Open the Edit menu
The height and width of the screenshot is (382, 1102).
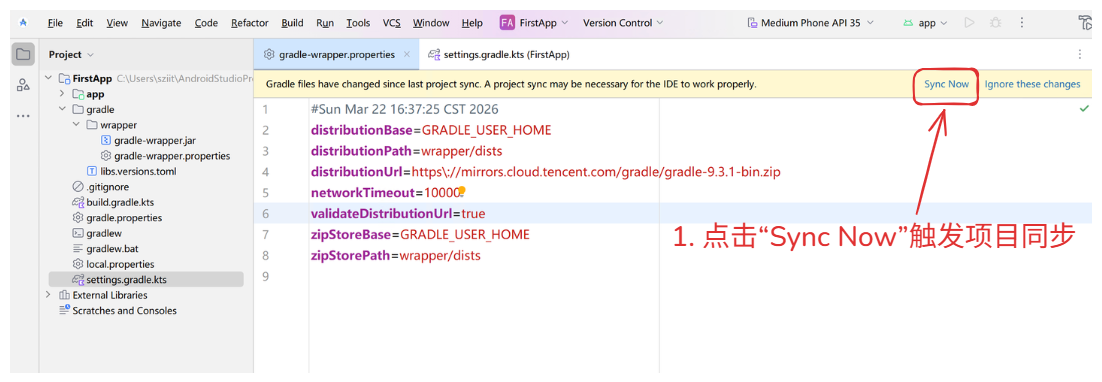(x=85, y=22)
